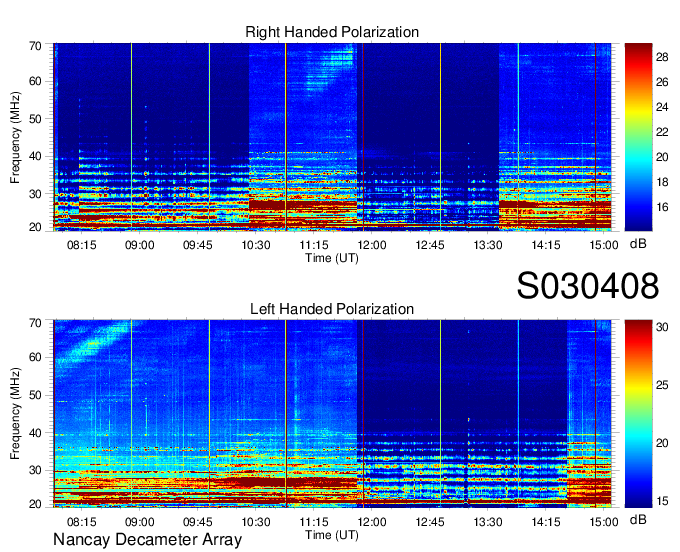This screenshot has width=680, height=552.
Task: Click the 14:15 tick under right-handed plot
Action: pos(546,245)
